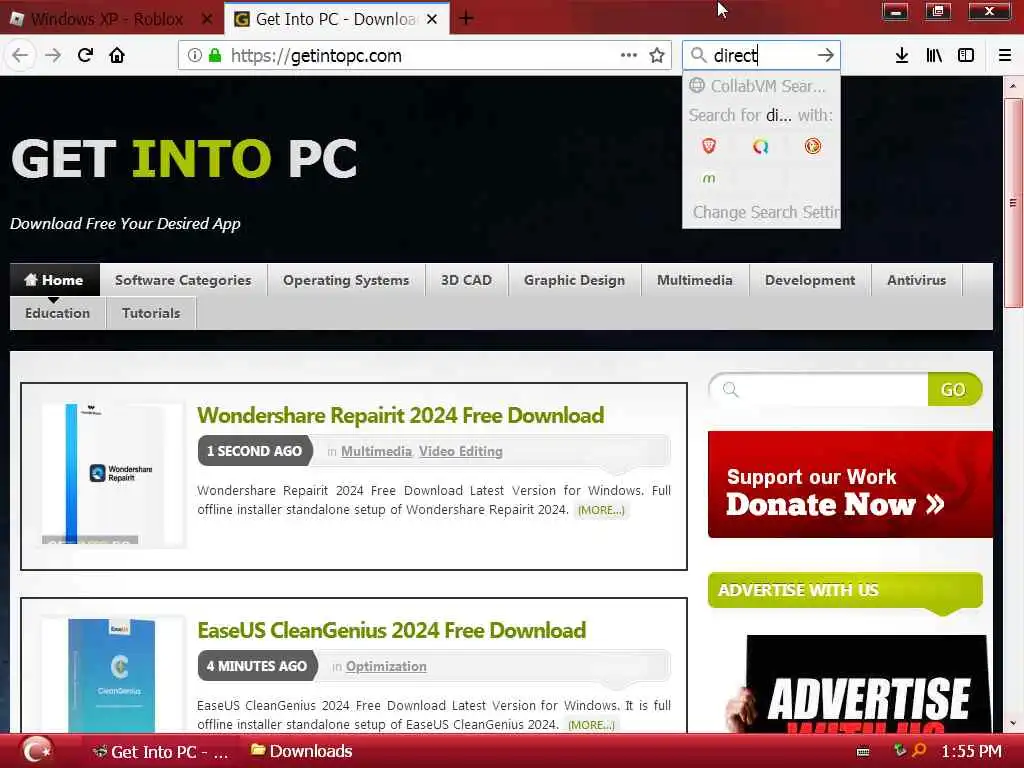This screenshot has height=768, width=1024.
Task: Open the Start button on taskbar
Action: tap(37, 750)
